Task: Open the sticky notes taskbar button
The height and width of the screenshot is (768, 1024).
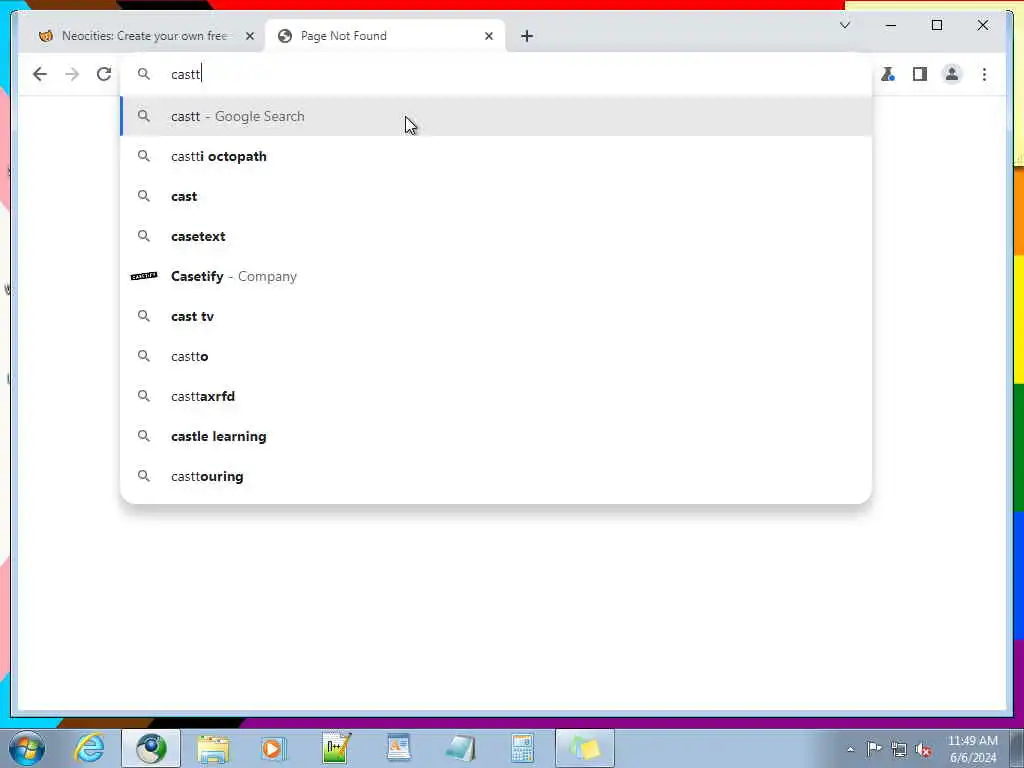Action: tap(584, 748)
